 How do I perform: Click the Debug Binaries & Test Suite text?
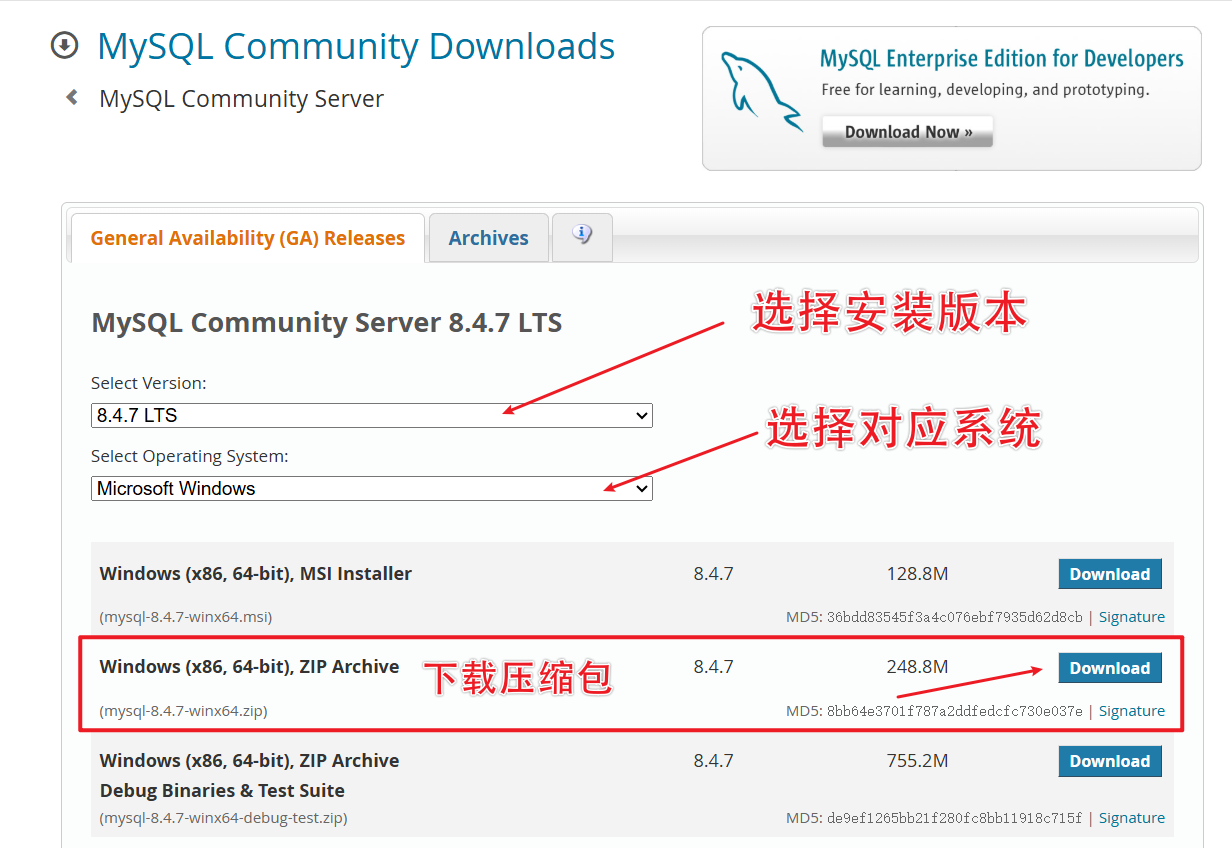(x=222, y=790)
